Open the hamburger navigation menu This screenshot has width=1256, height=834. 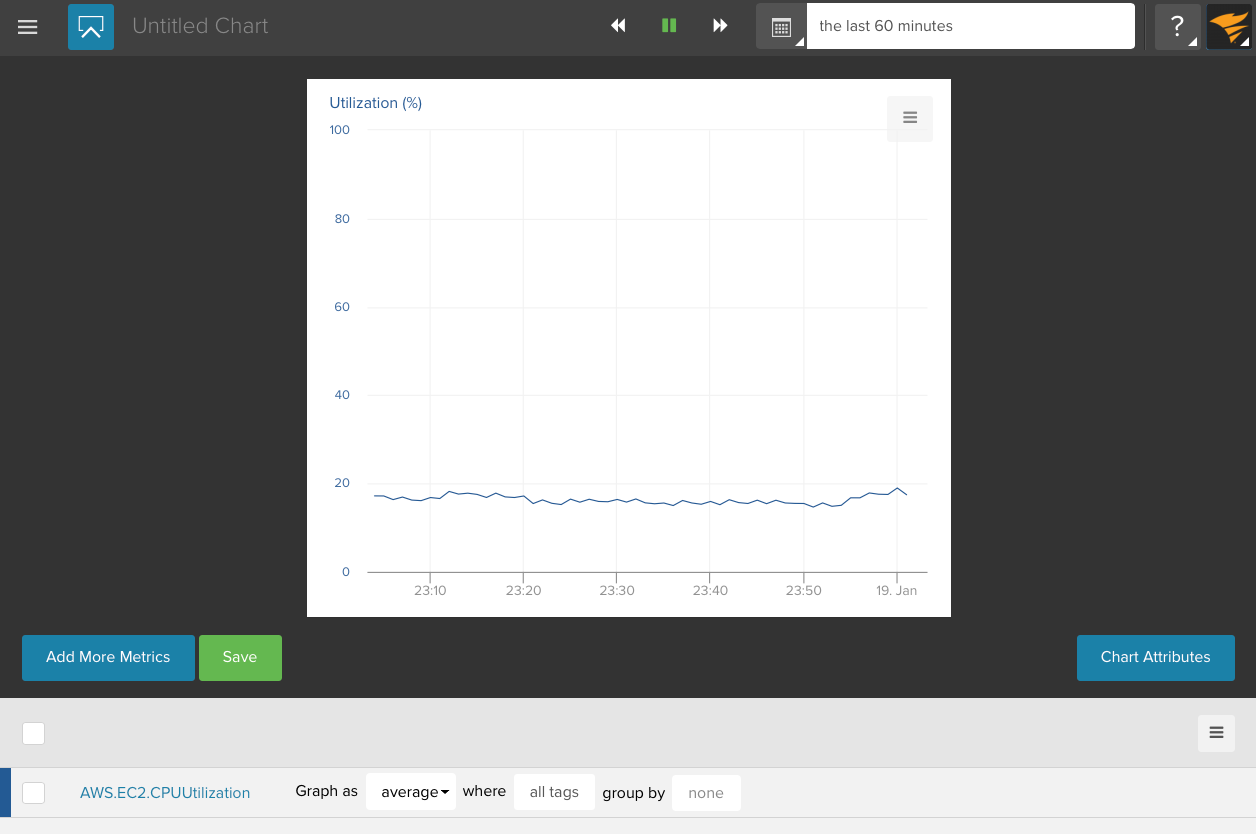pos(28,27)
